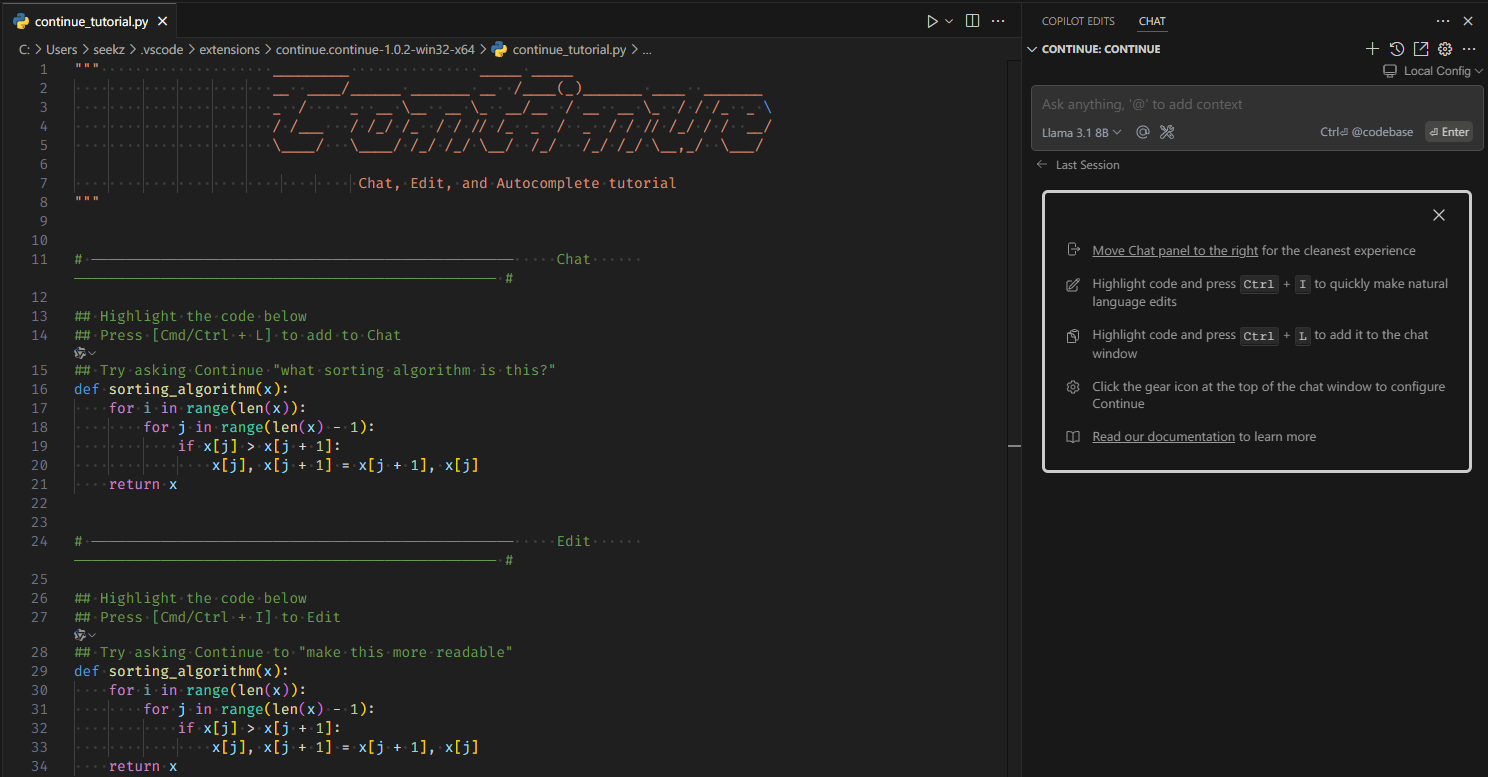Click Move Chat panel to the right link

click(1175, 251)
